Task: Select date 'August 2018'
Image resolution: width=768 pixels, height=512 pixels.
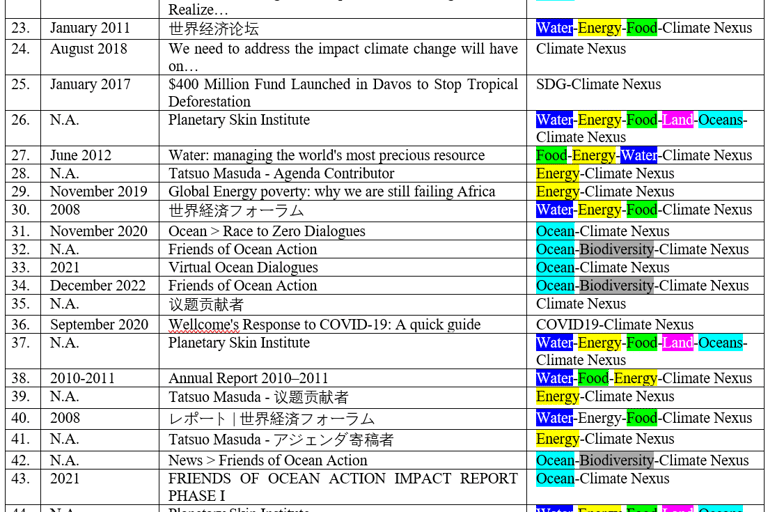Action: click(x=89, y=49)
